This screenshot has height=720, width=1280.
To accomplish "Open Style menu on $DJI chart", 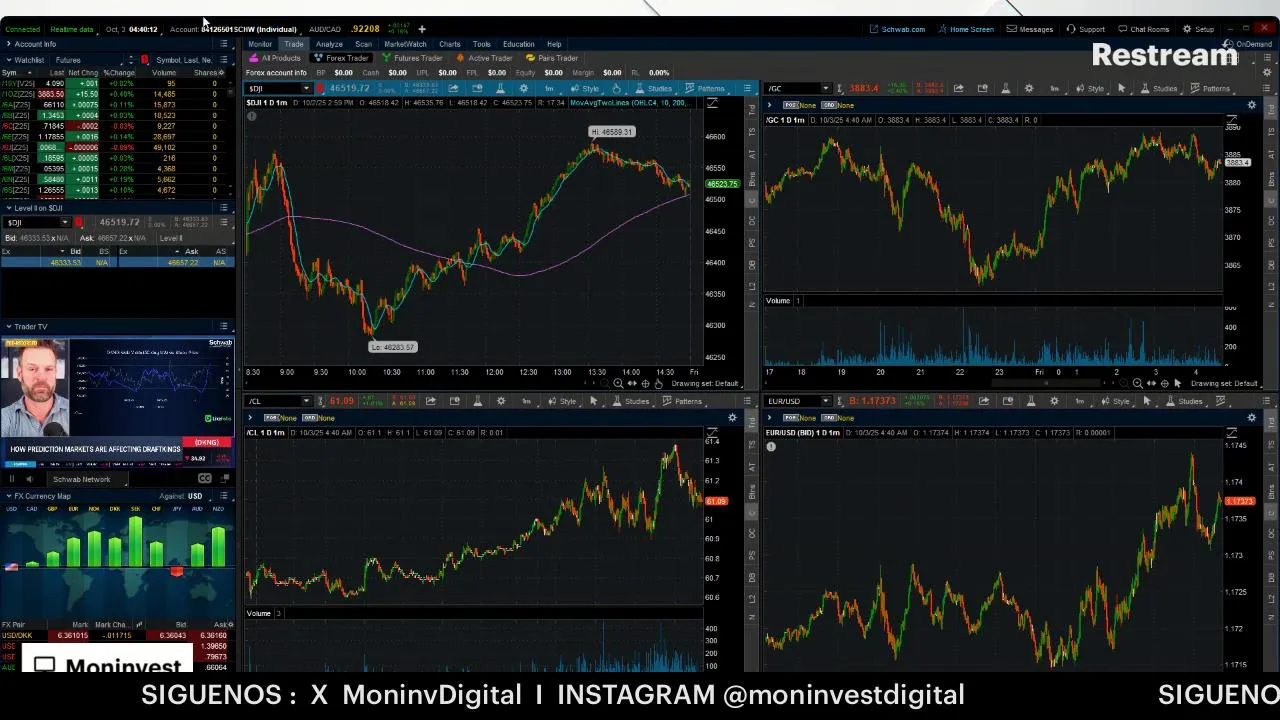I will click(x=586, y=88).
